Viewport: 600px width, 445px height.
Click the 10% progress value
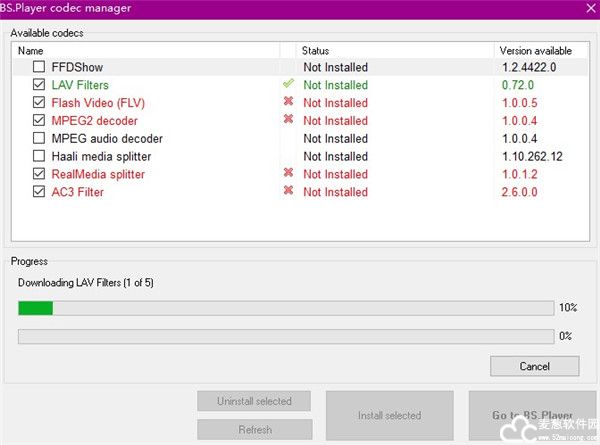(568, 308)
